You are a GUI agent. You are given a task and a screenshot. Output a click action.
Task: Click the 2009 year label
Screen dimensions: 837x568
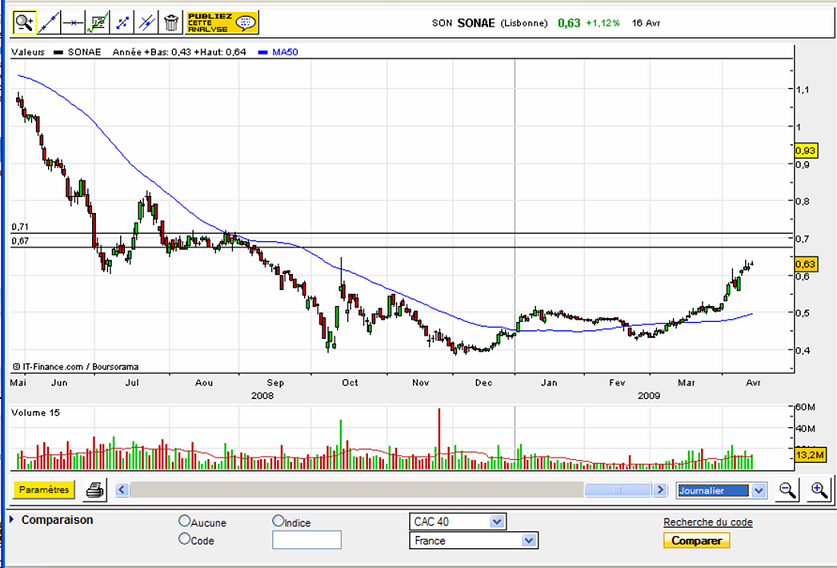(x=649, y=396)
